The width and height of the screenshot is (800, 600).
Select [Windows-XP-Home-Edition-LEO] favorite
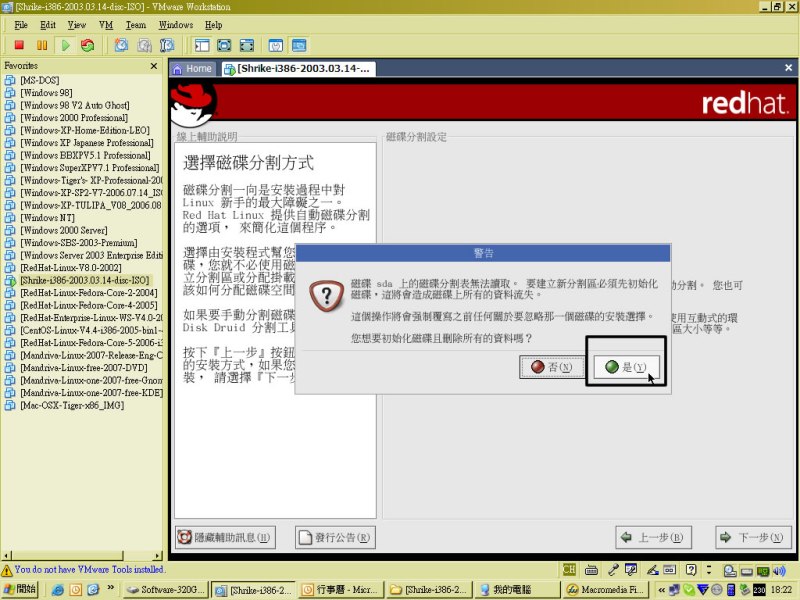tap(85, 130)
